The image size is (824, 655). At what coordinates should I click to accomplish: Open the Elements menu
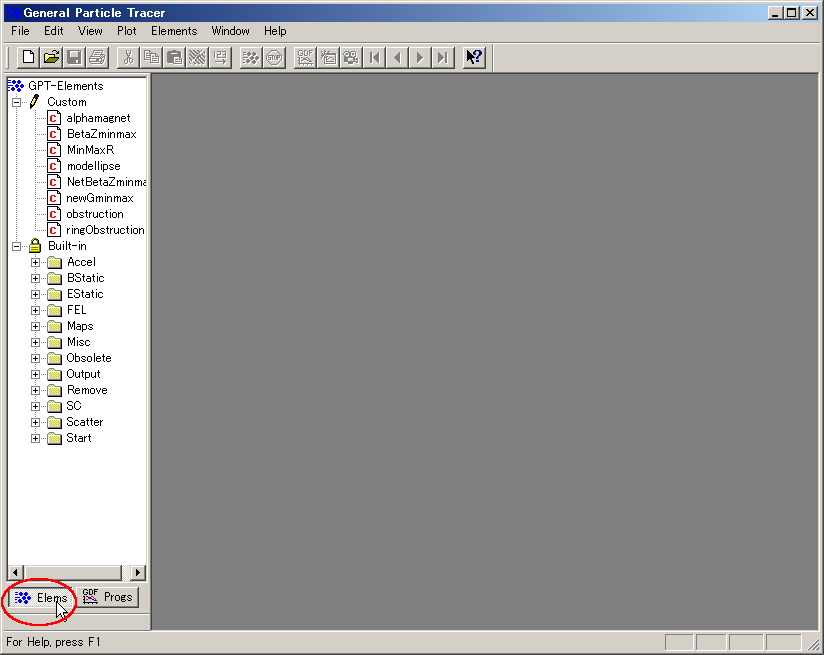(174, 31)
